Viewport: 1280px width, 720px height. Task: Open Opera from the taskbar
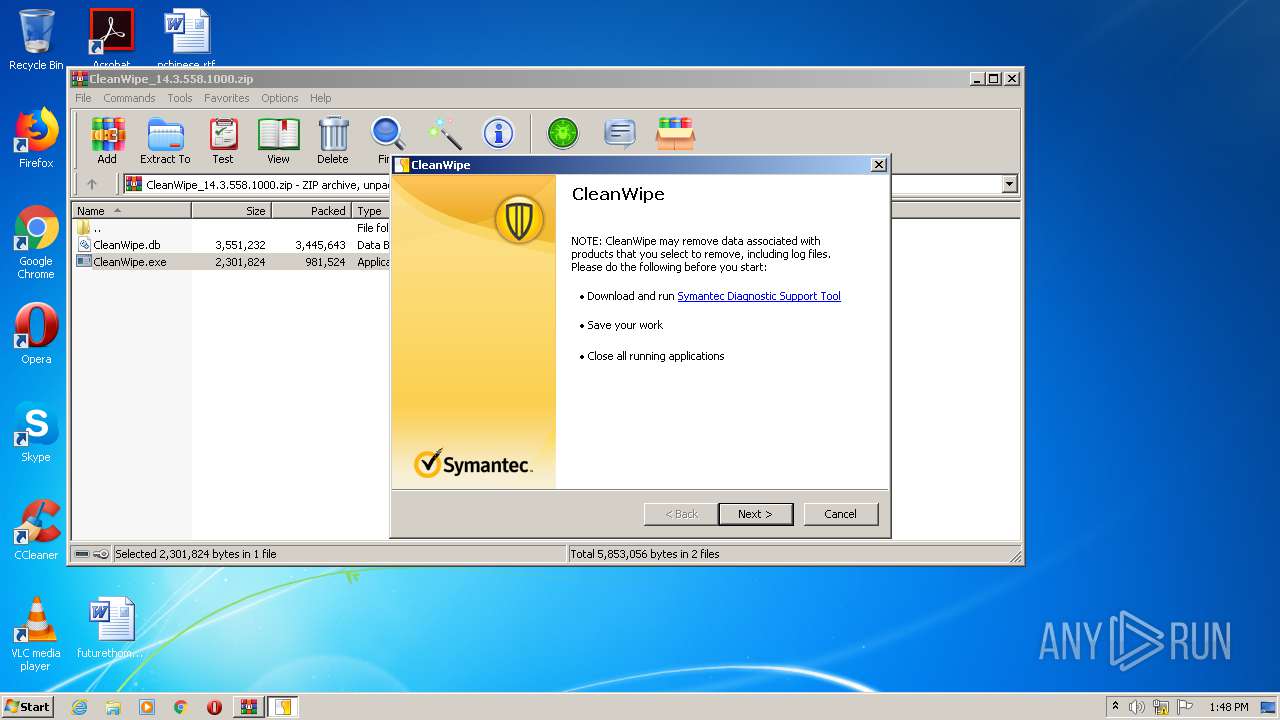pyautogui.click(x=214, y=707)
